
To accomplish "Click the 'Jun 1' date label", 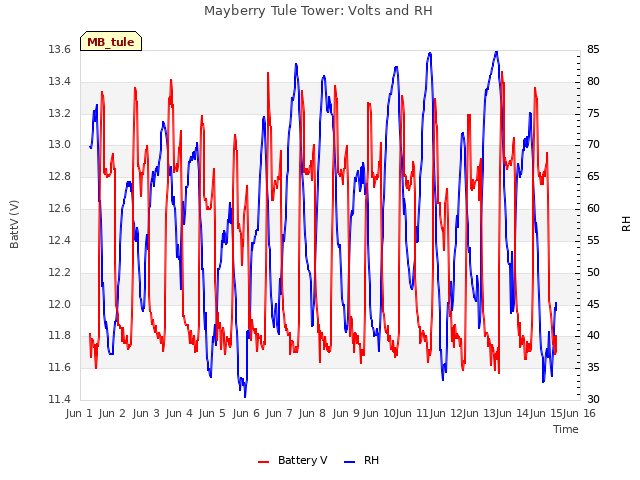I will 79,414.
